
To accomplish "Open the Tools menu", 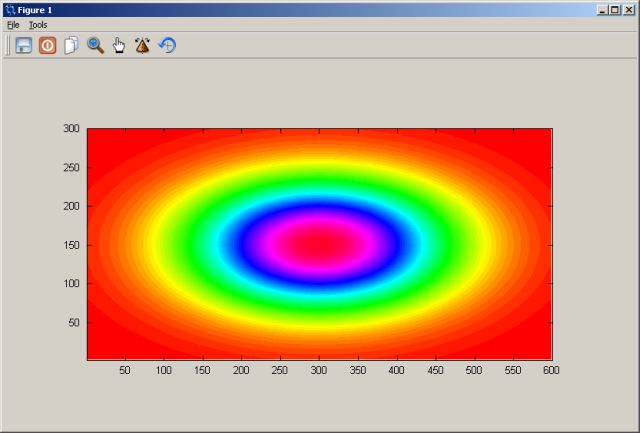I will 38,25.
